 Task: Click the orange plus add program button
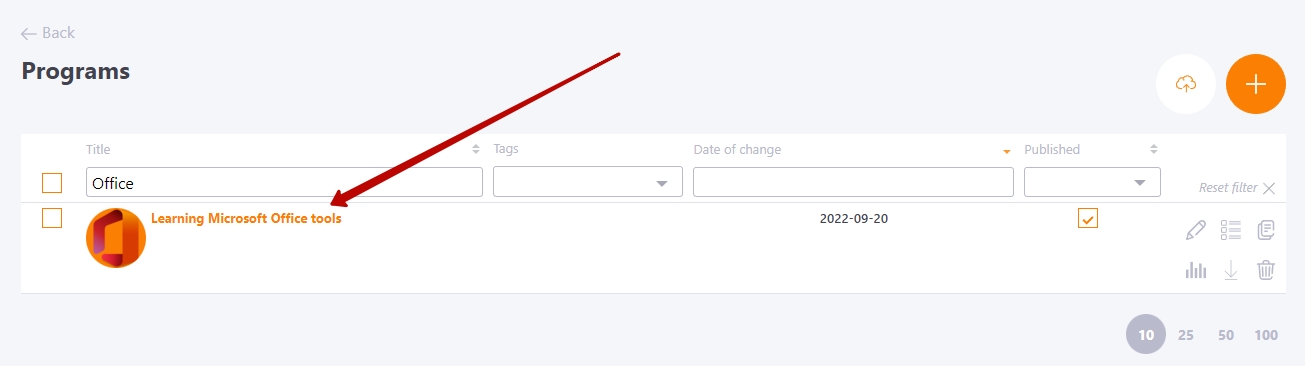coord(1256,84)
